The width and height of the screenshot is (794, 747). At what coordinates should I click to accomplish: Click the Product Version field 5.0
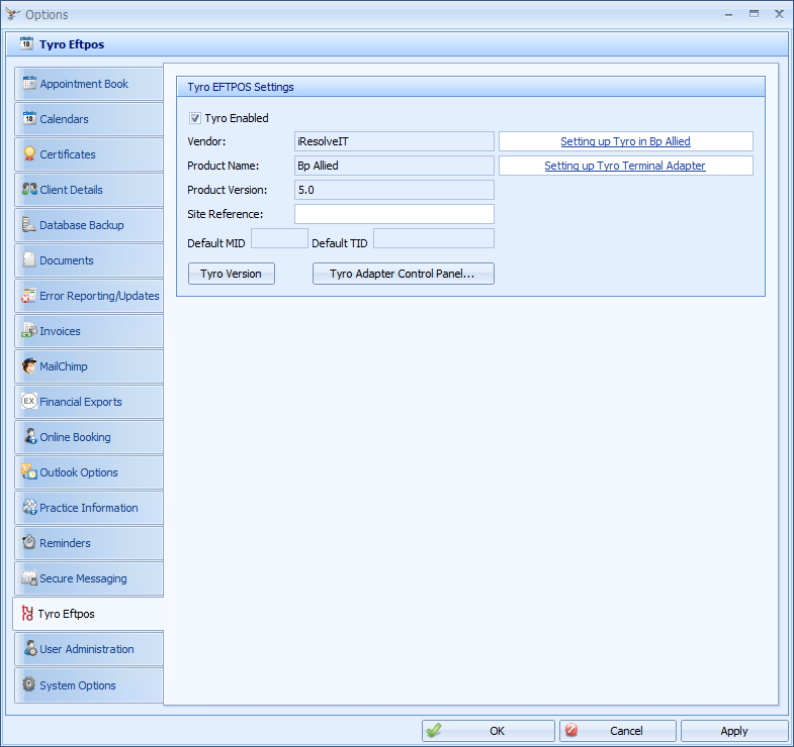click(x=394, y=190)
